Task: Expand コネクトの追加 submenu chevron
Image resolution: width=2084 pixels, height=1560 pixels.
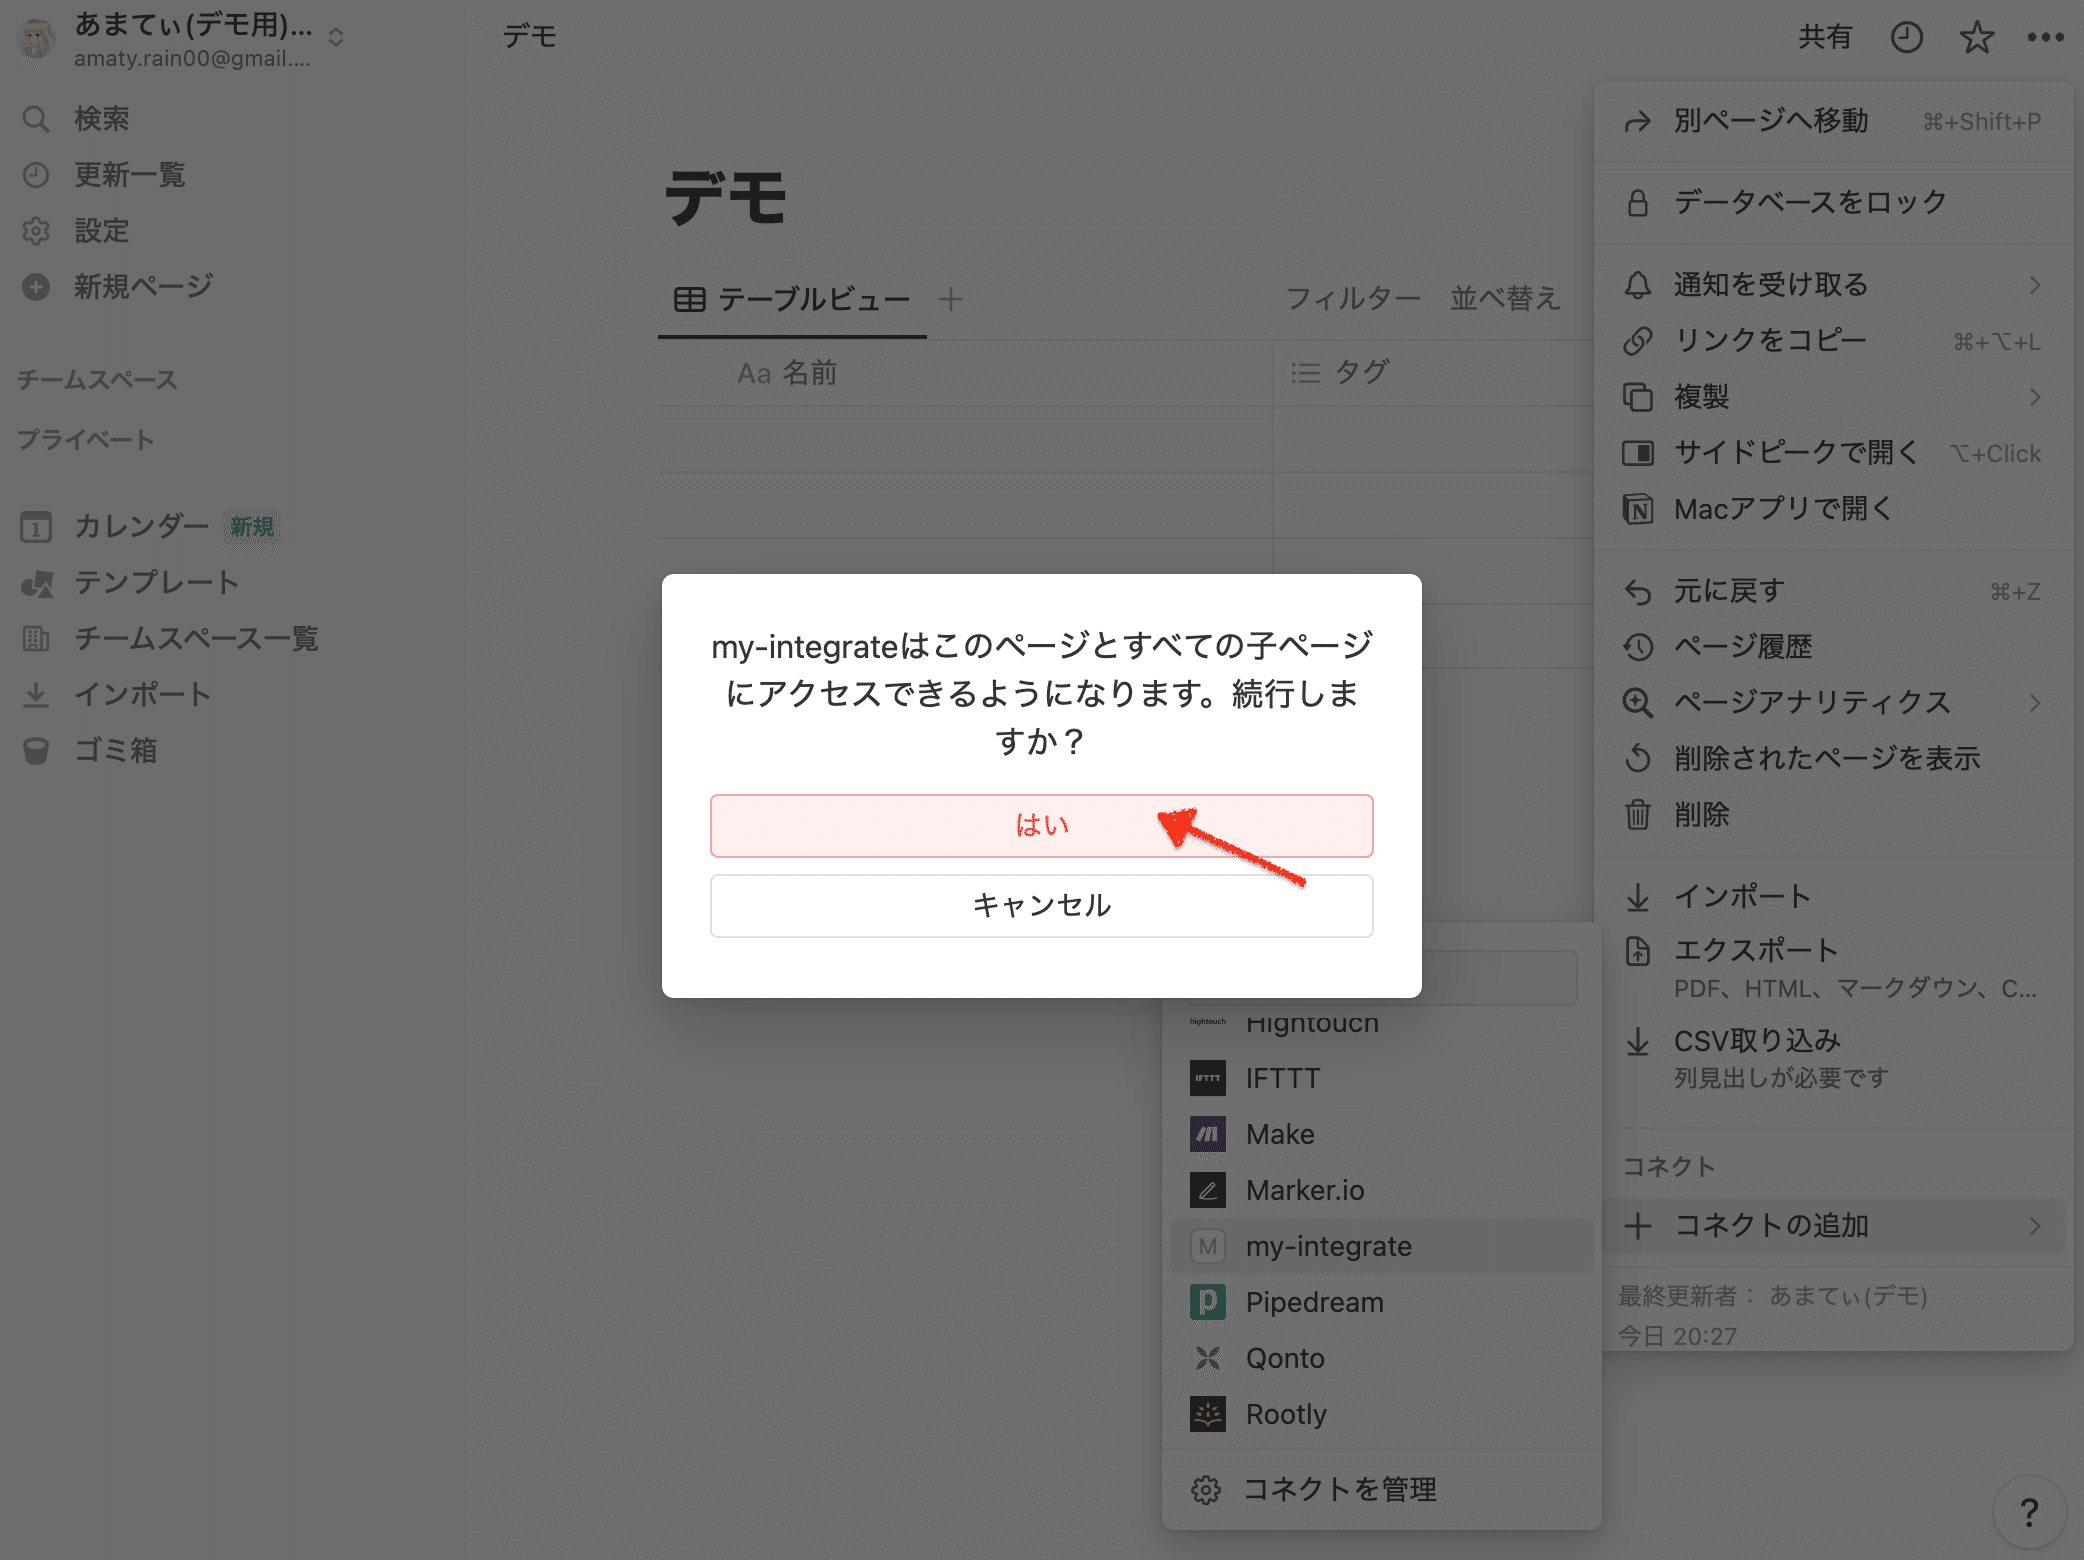Action: (2034, 1225)
